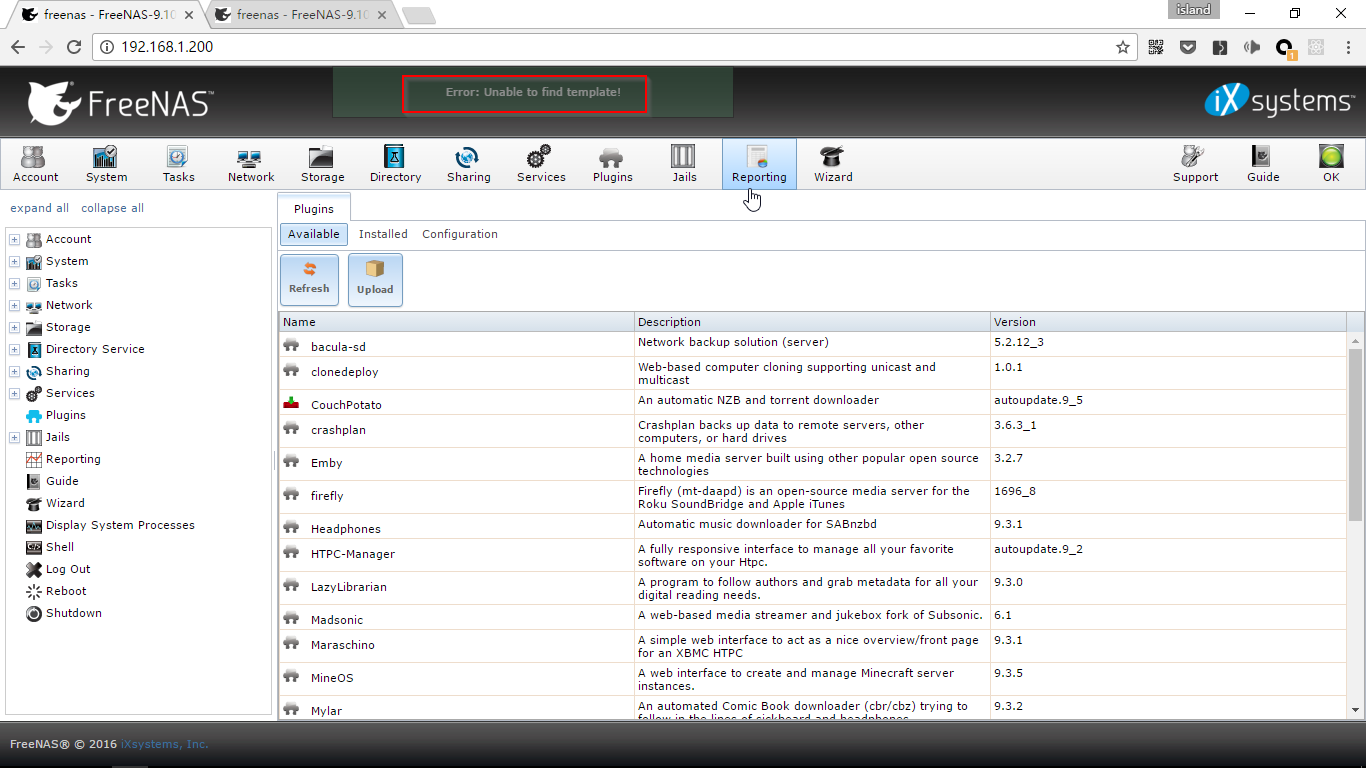Expand the System tree node

(x=14, y=262)
